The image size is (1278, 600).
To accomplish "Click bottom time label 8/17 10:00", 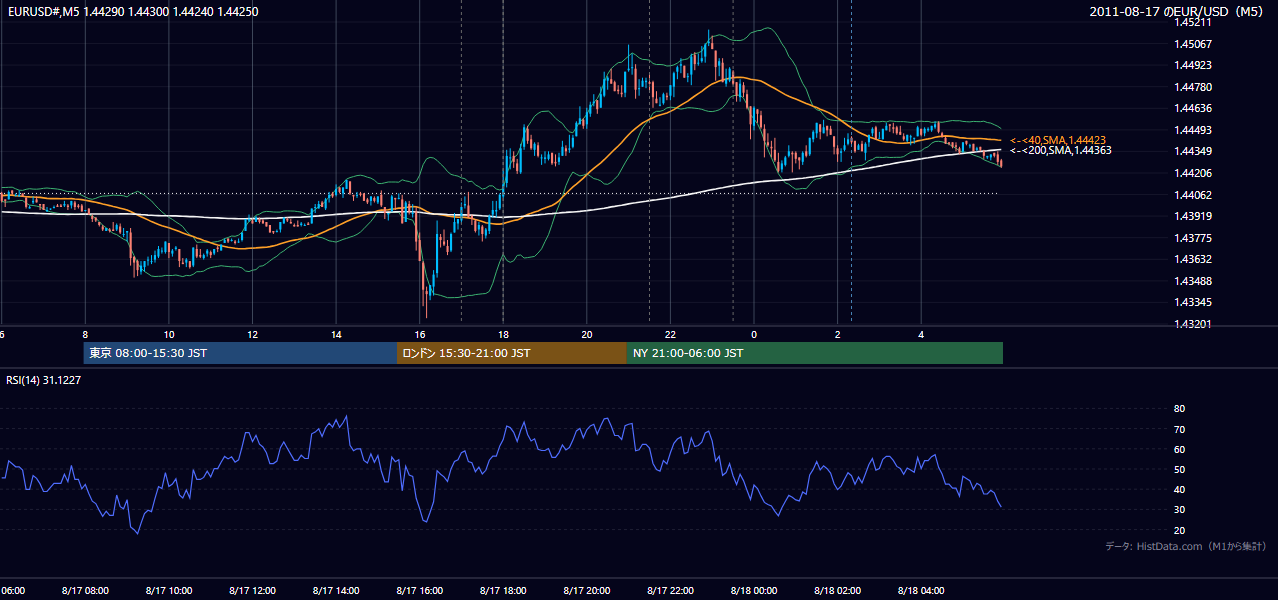I will pyautogui.click(x=169, y=590).
